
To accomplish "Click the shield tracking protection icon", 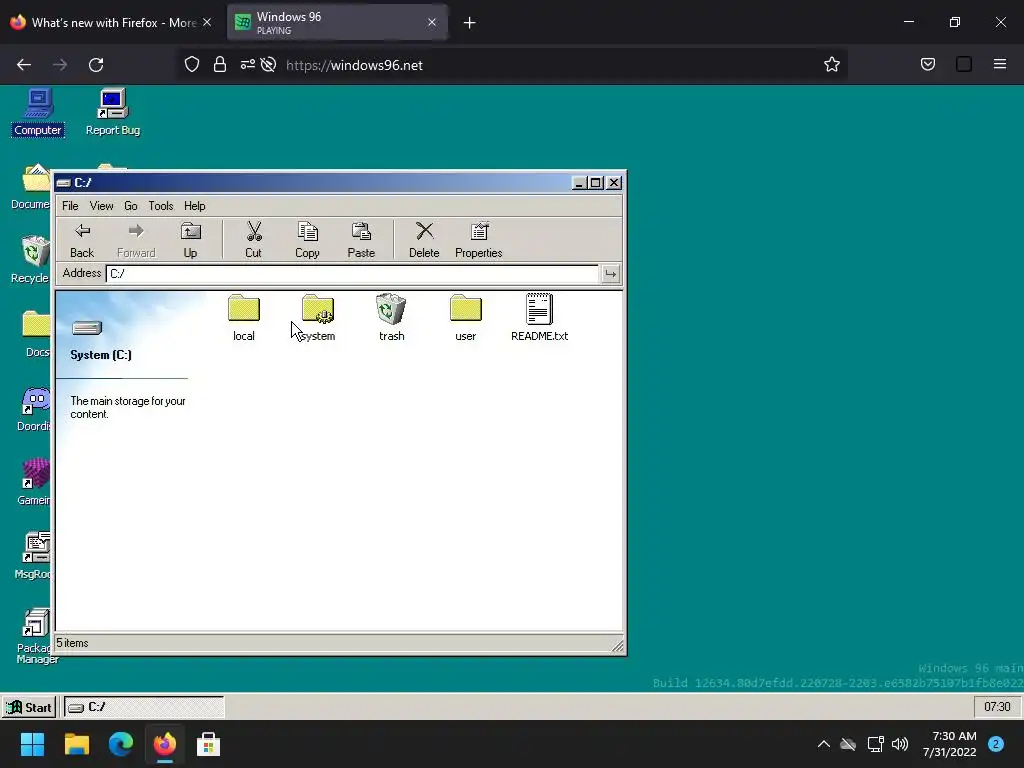I will coord(192,65).
